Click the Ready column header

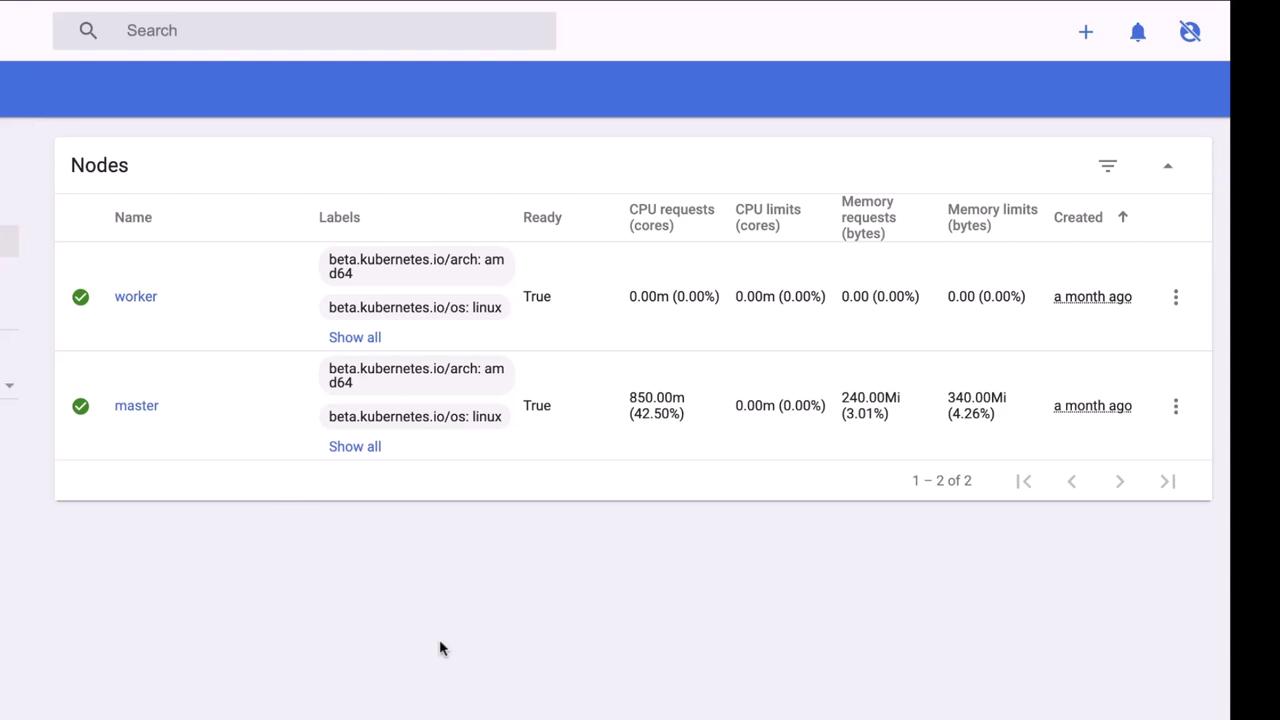[x=542, y=217]
